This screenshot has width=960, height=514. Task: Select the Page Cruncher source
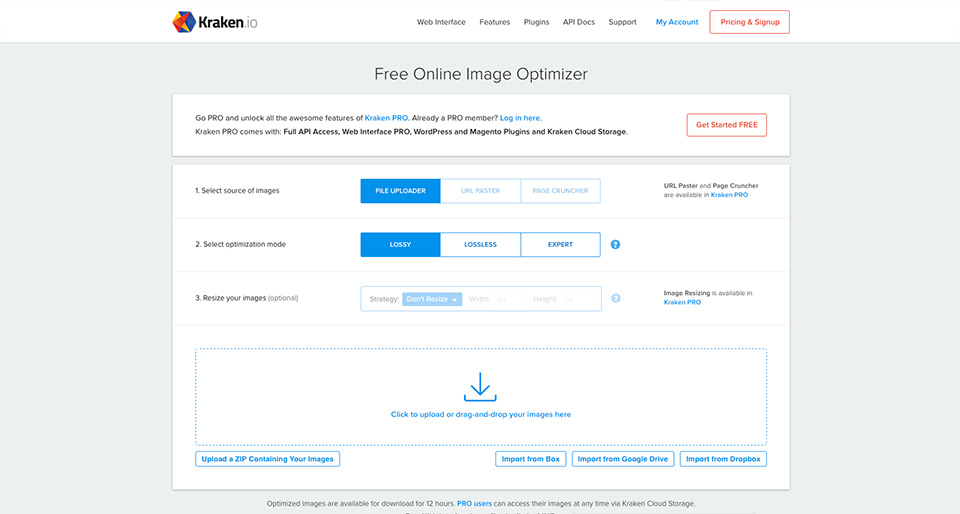click(560, 191)
